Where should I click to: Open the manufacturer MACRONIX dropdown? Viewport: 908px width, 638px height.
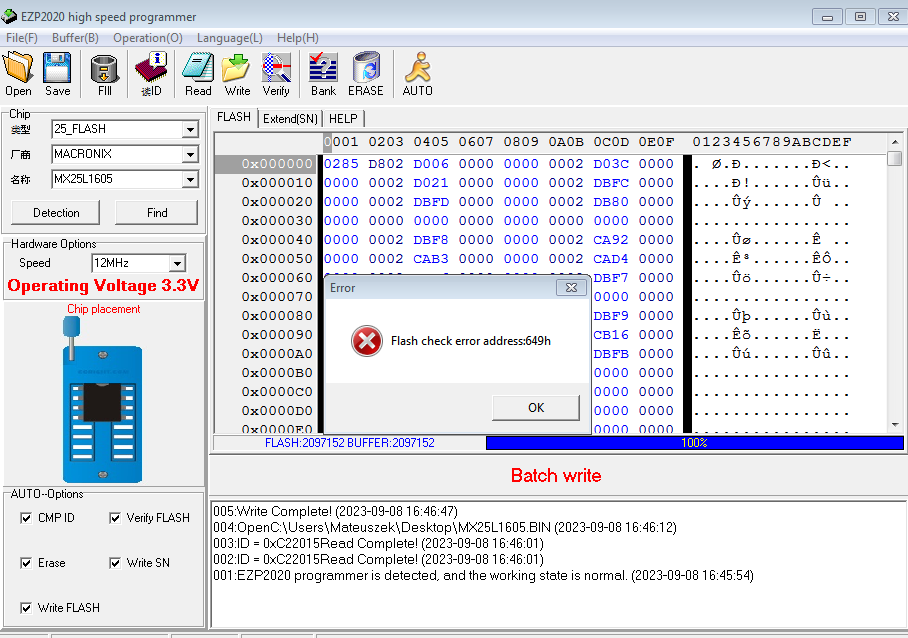(190, 154)
